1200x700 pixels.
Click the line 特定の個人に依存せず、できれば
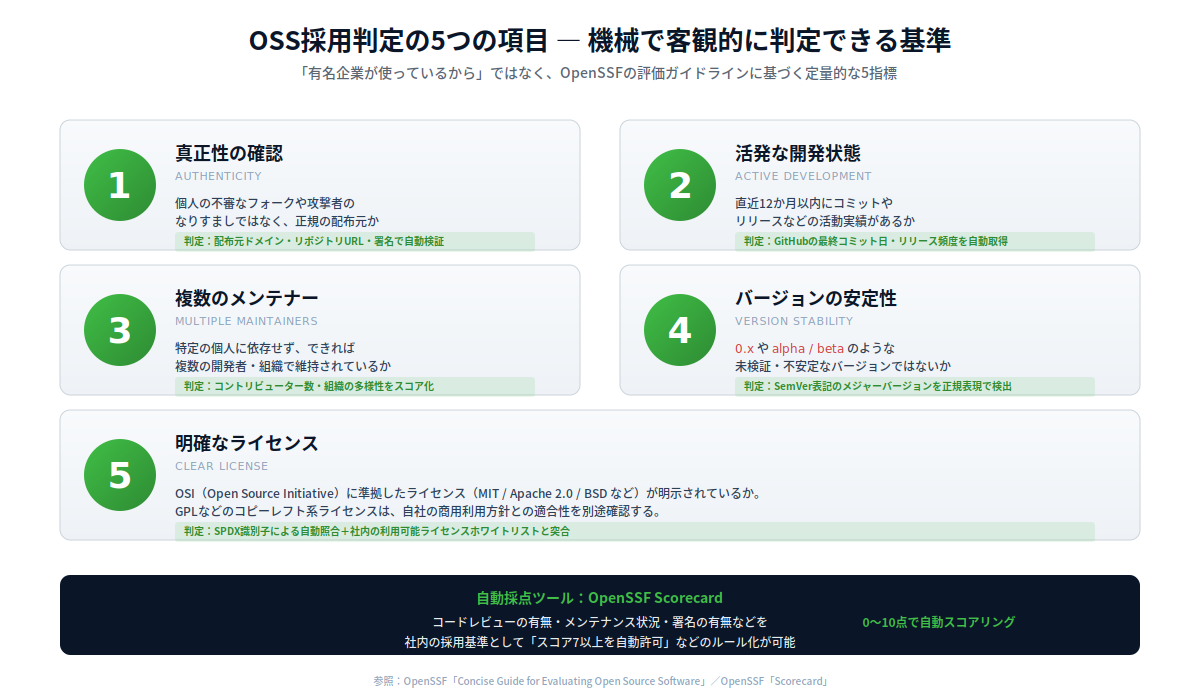point(265,348)
